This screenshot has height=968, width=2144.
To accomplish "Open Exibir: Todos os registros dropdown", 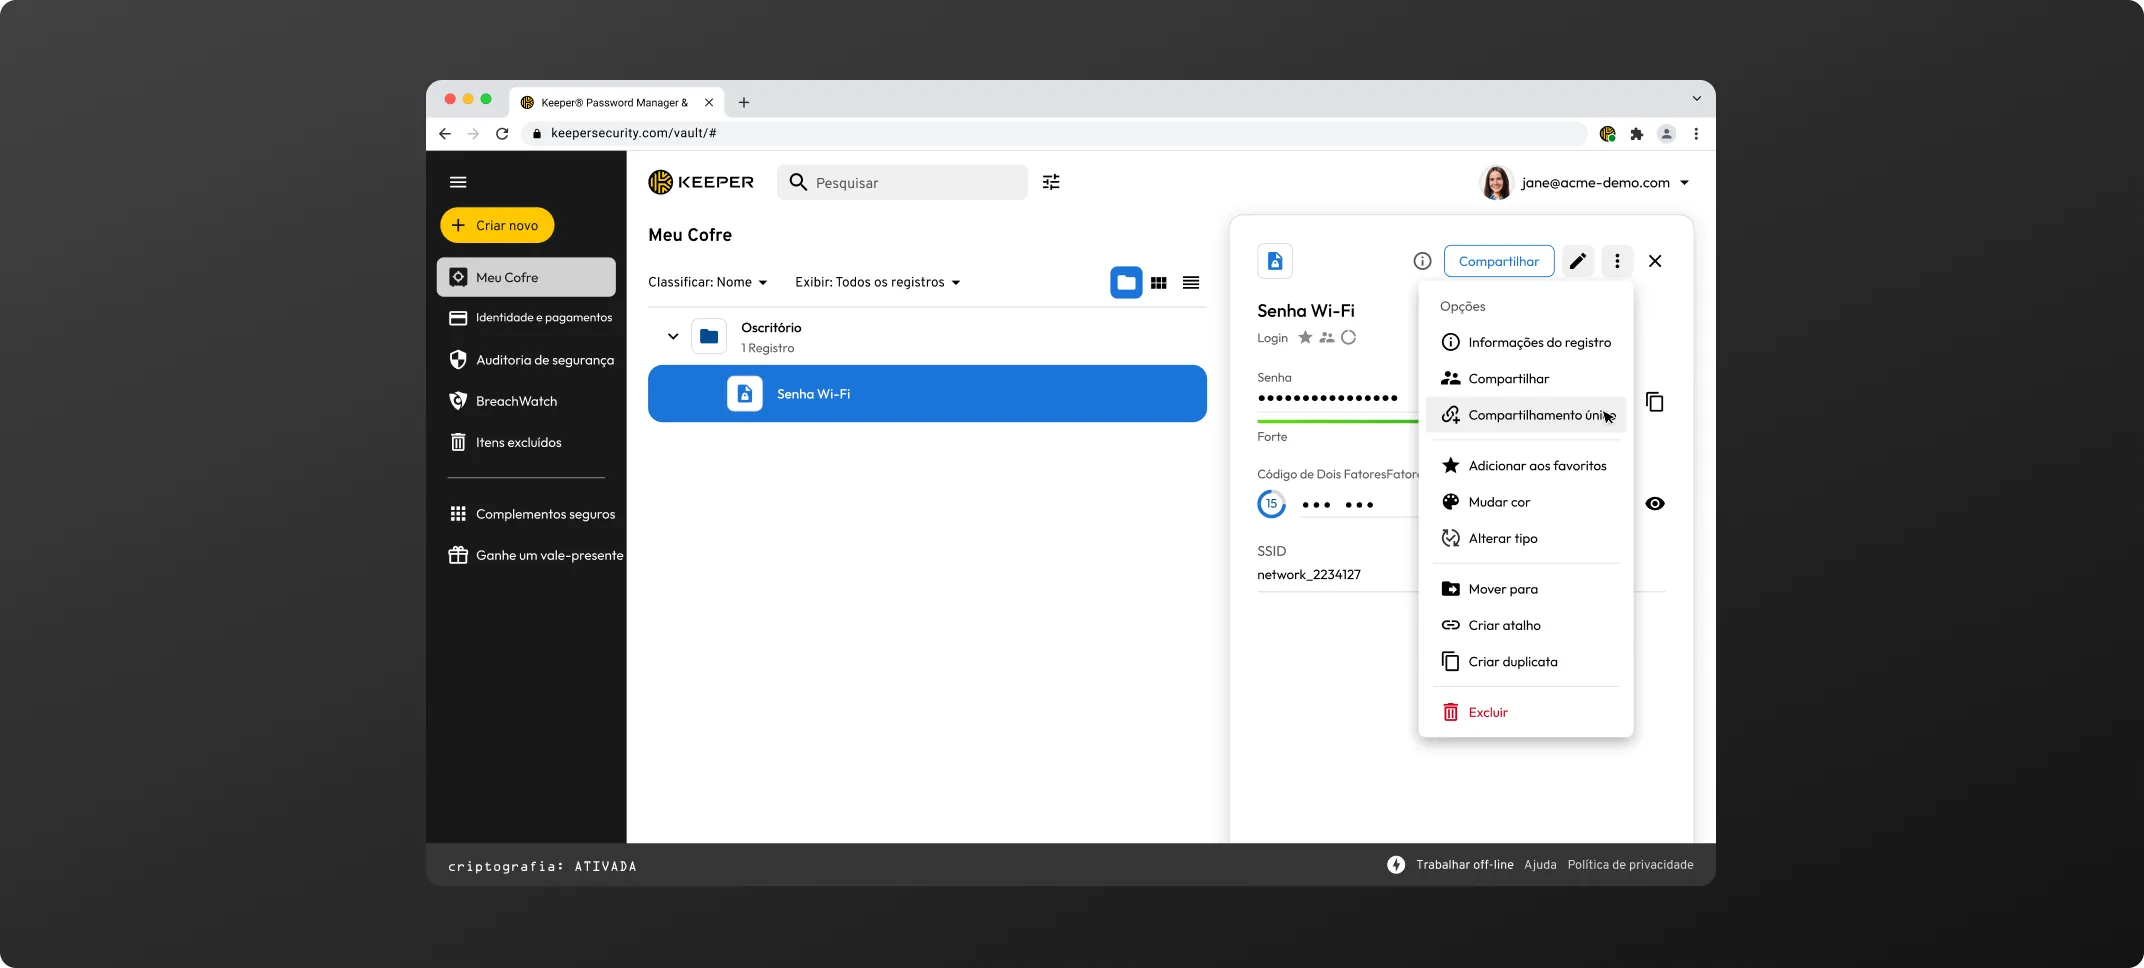I will tap(877, 282).
